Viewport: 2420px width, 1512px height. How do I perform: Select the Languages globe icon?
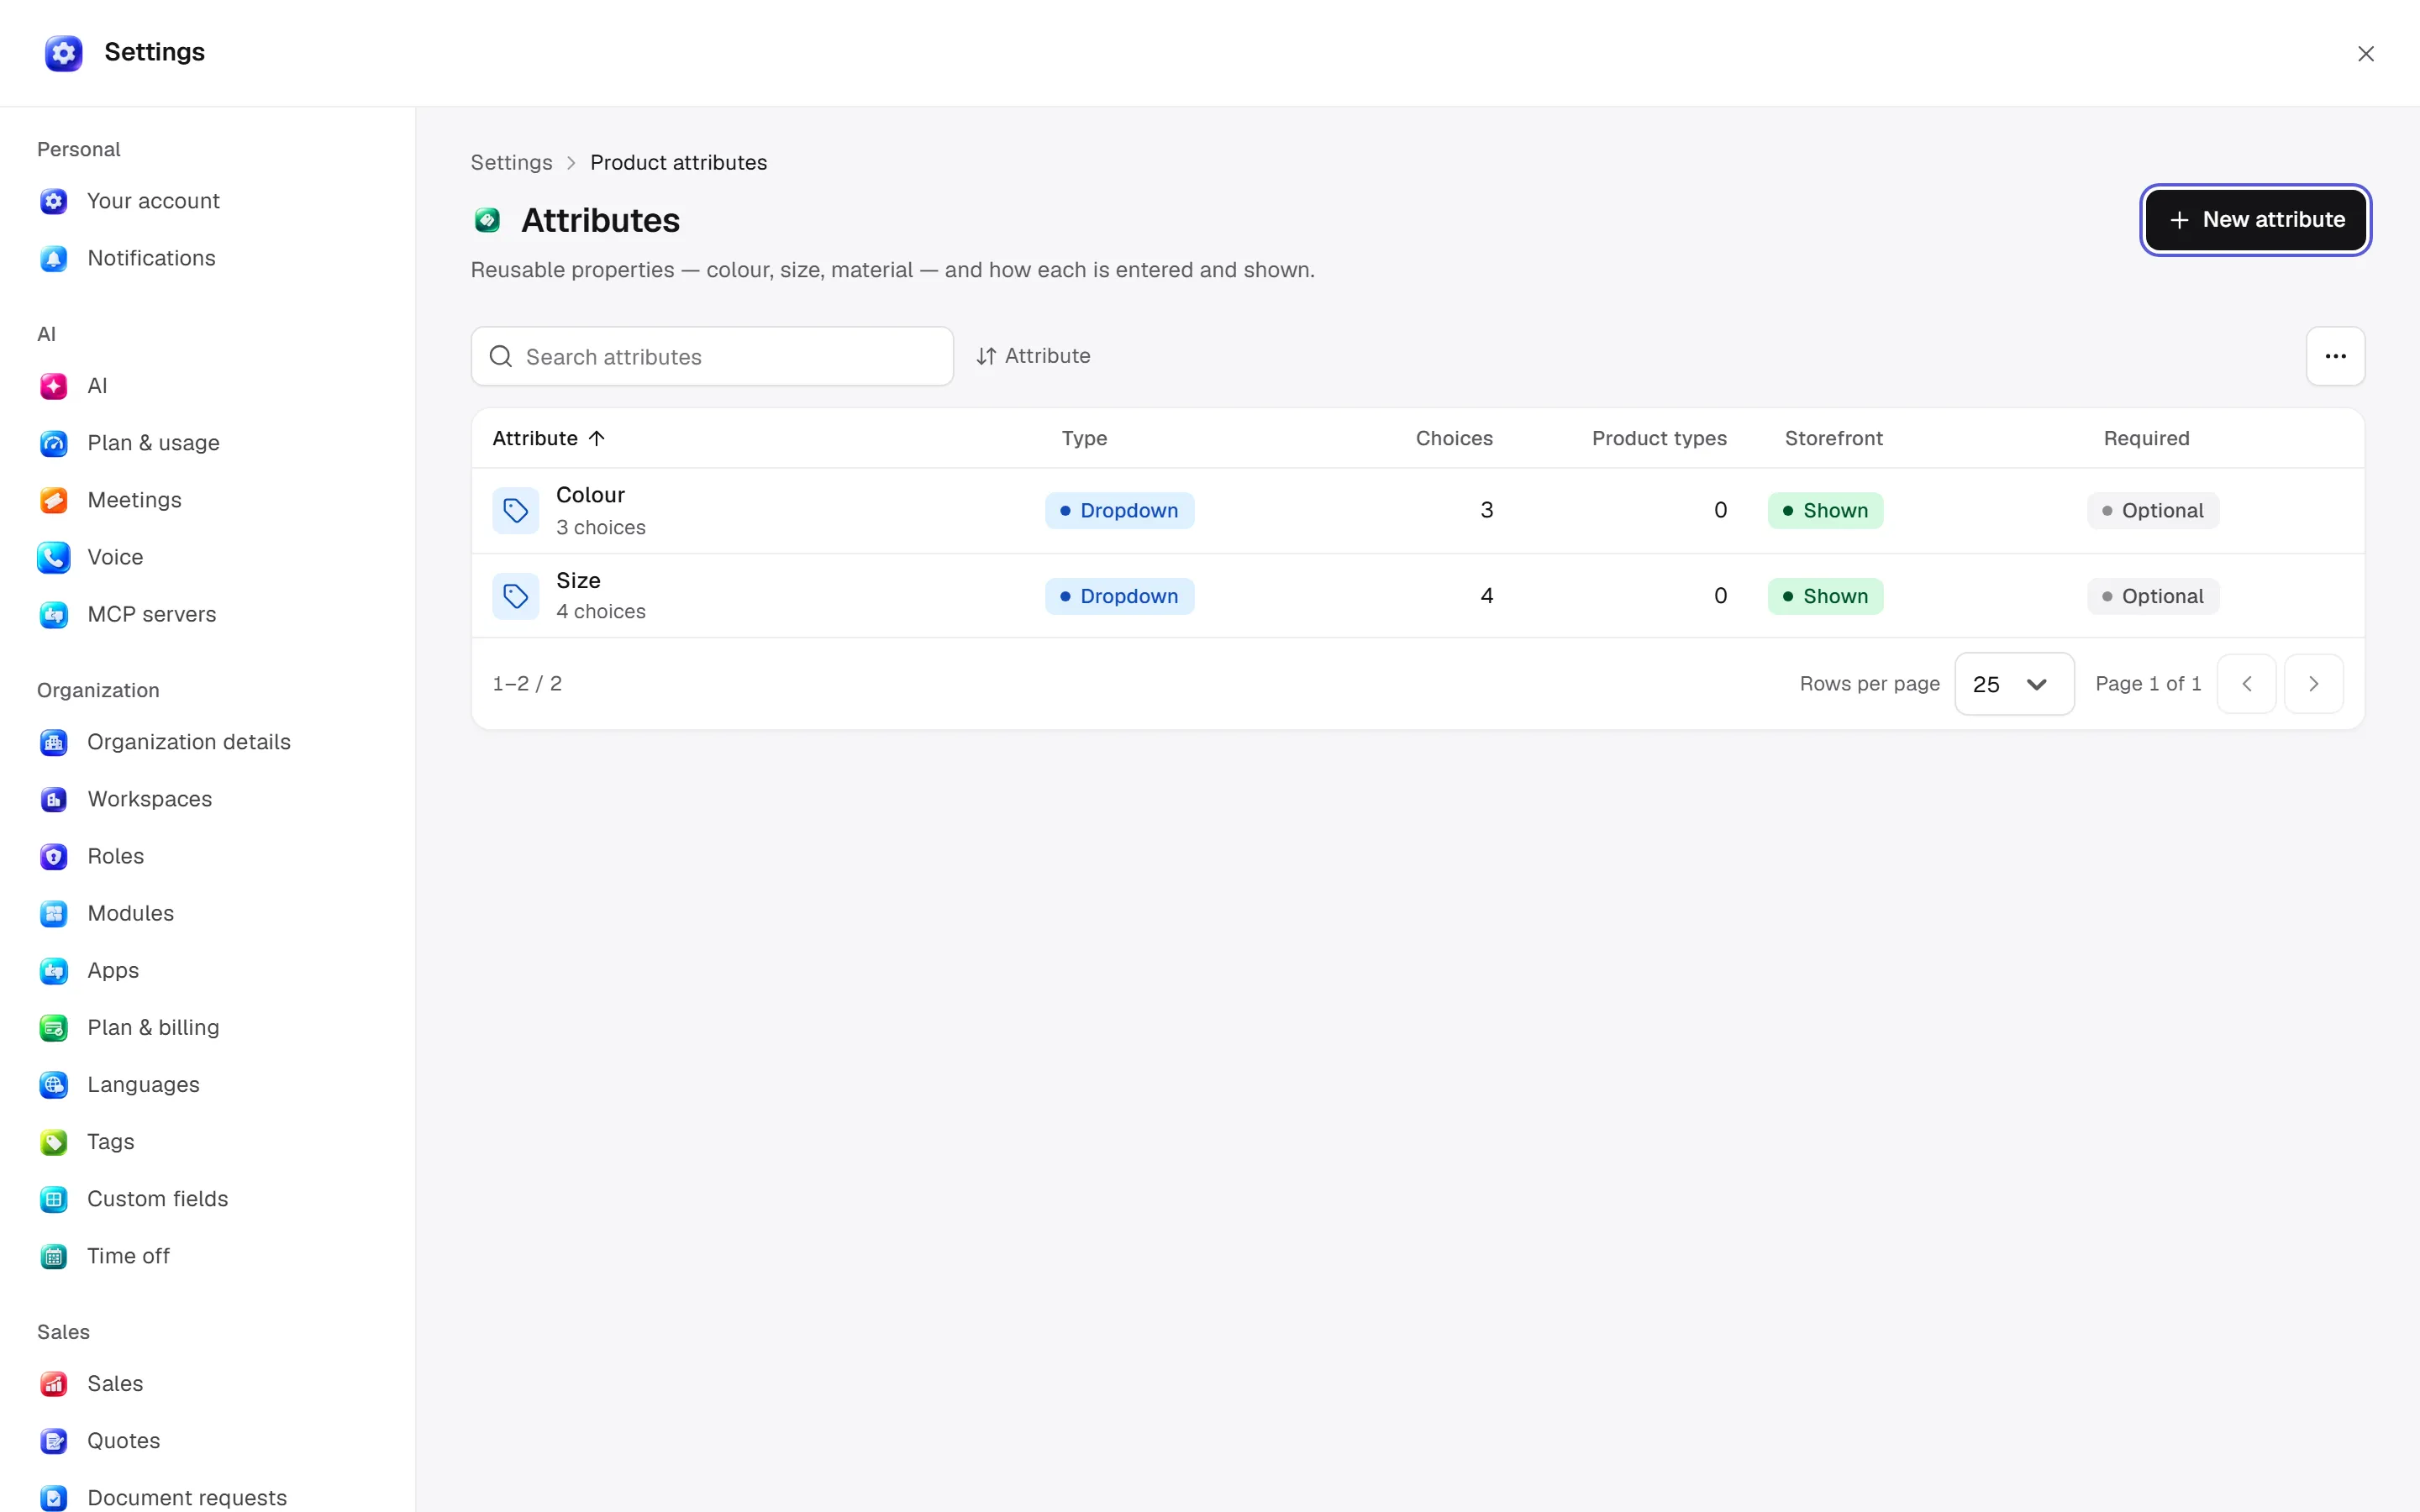pyautogui.click(x=54, y=1084)
